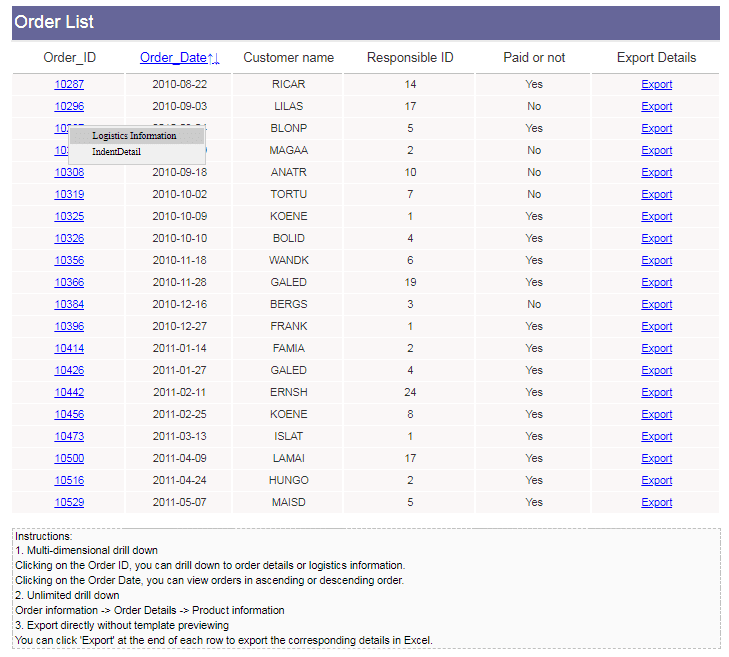Screen dimensions: 729x657
Task: Sort by the Order_Date column header
Action: 179,58
